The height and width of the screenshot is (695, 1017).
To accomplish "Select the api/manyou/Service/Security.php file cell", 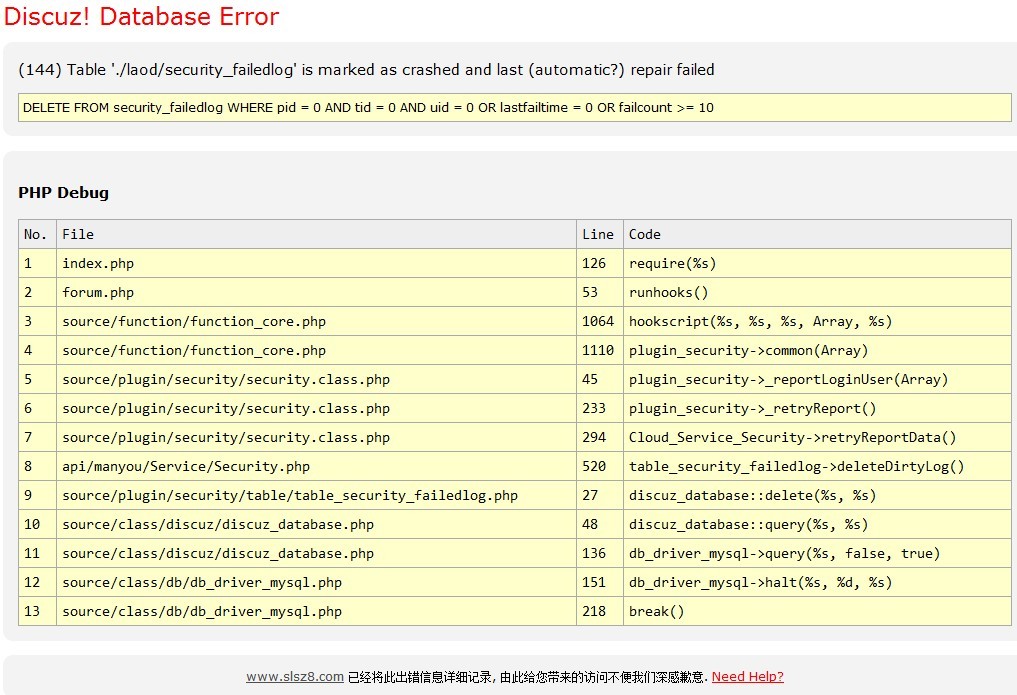I will tap(317, 466).
